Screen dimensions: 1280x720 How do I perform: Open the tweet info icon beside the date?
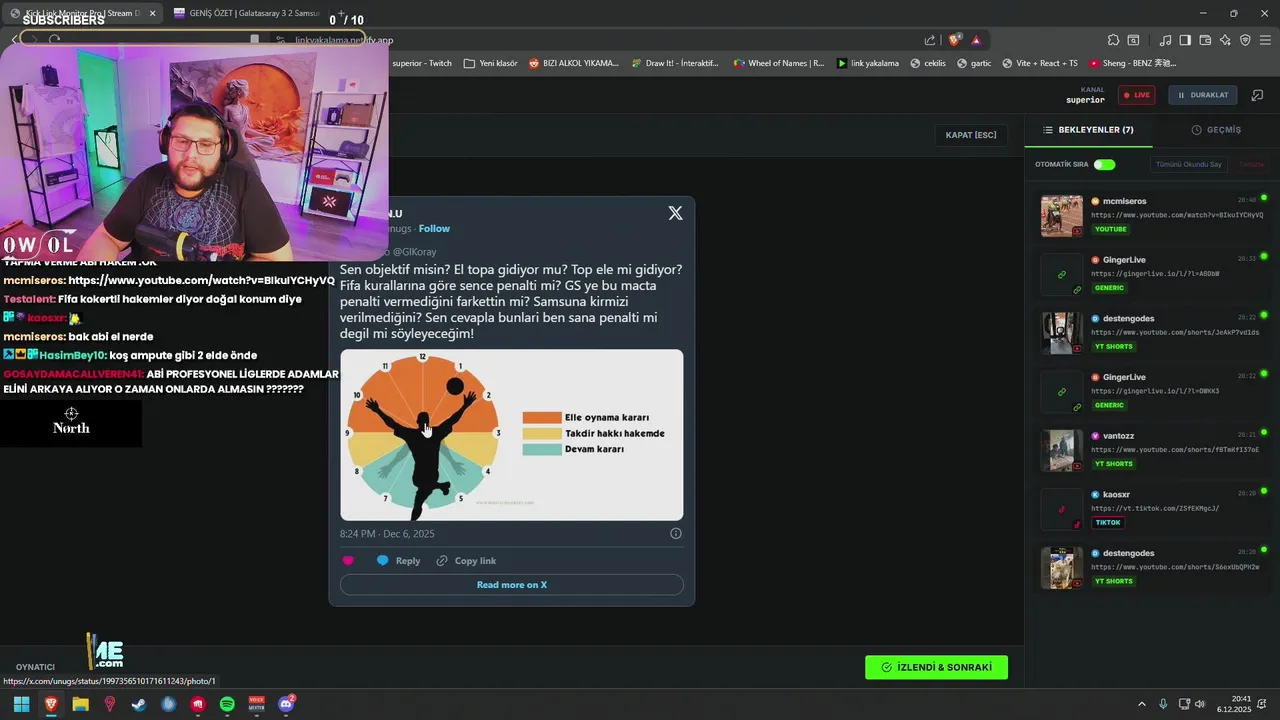tap(676, 534)
